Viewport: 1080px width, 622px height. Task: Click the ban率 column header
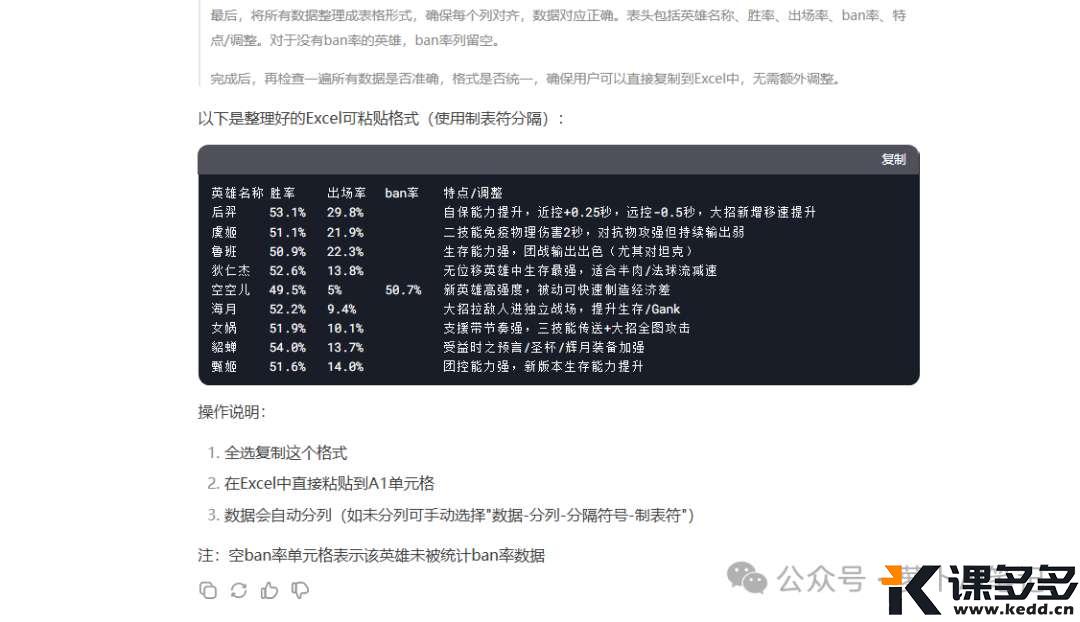402,193
